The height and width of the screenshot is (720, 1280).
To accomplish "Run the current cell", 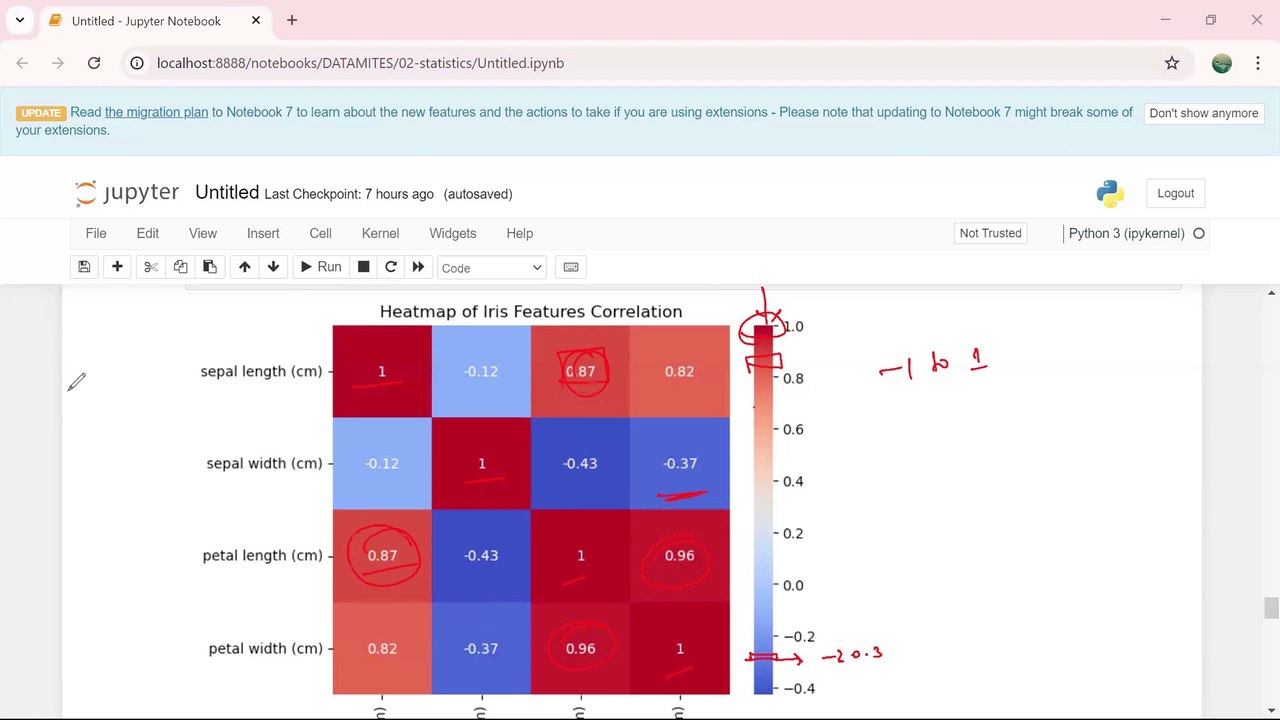I will [x=321, y=267].
